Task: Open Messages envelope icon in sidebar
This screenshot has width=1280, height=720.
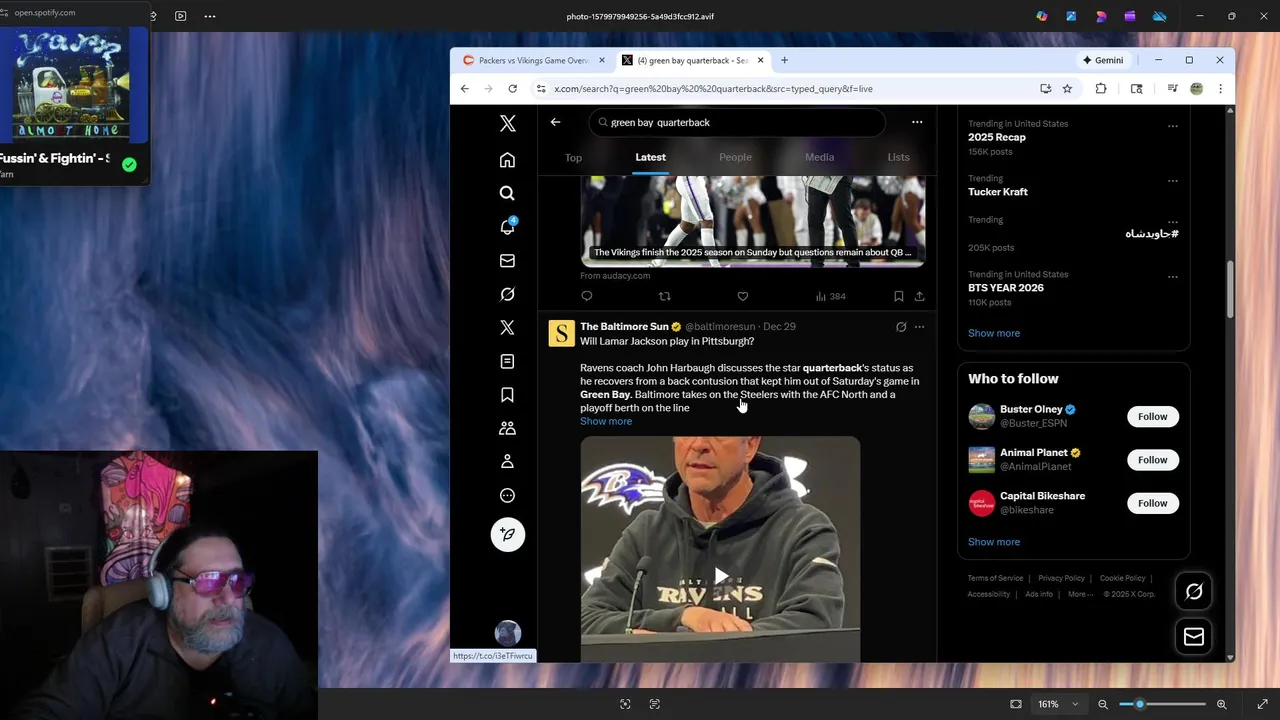Action: 507,261
